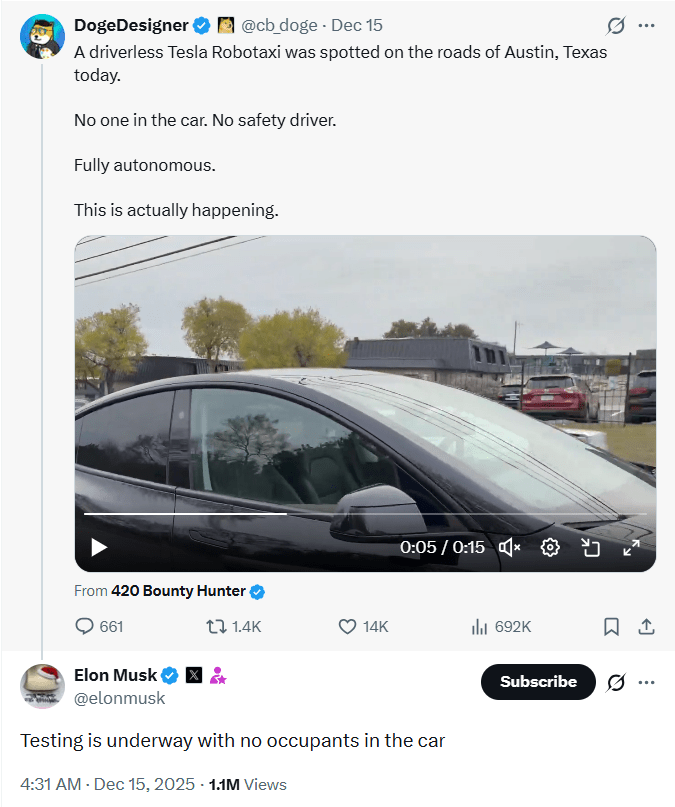This screenshot has height=807, width=675.
Task: Open Elon Musk's profile avatar
Action: click(43, 686)
